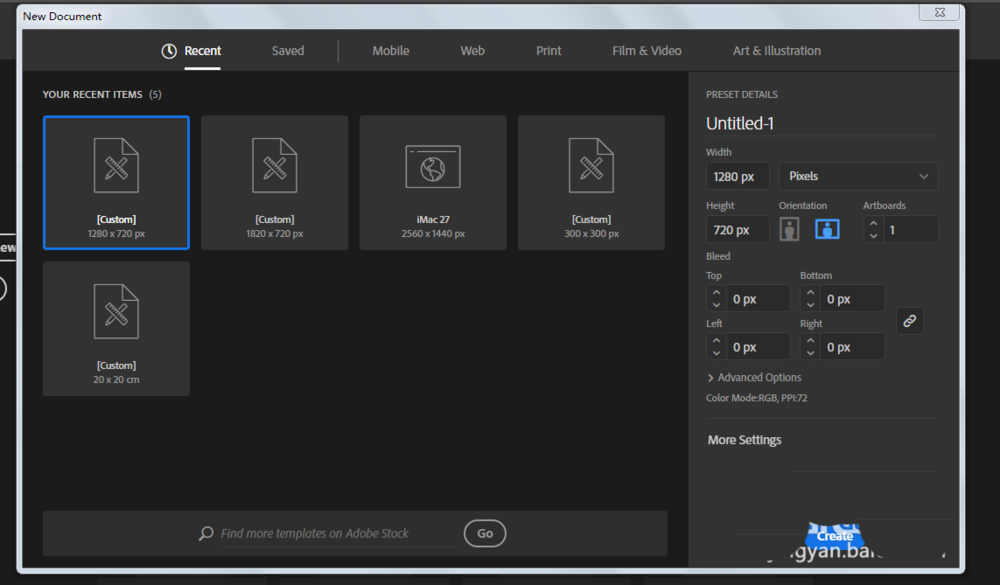The image size is (1000, 585).
Task: Open the Film & Video tab
Action: [647, 51]
